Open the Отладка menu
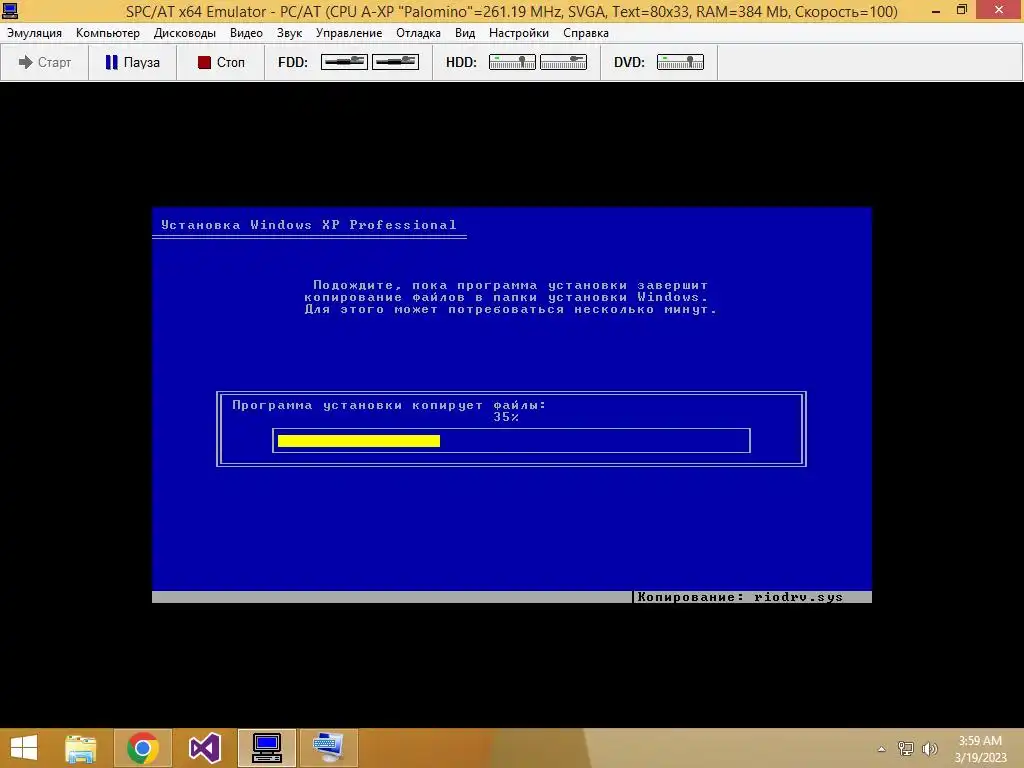1024x768 pixels. tap(418, 33)
